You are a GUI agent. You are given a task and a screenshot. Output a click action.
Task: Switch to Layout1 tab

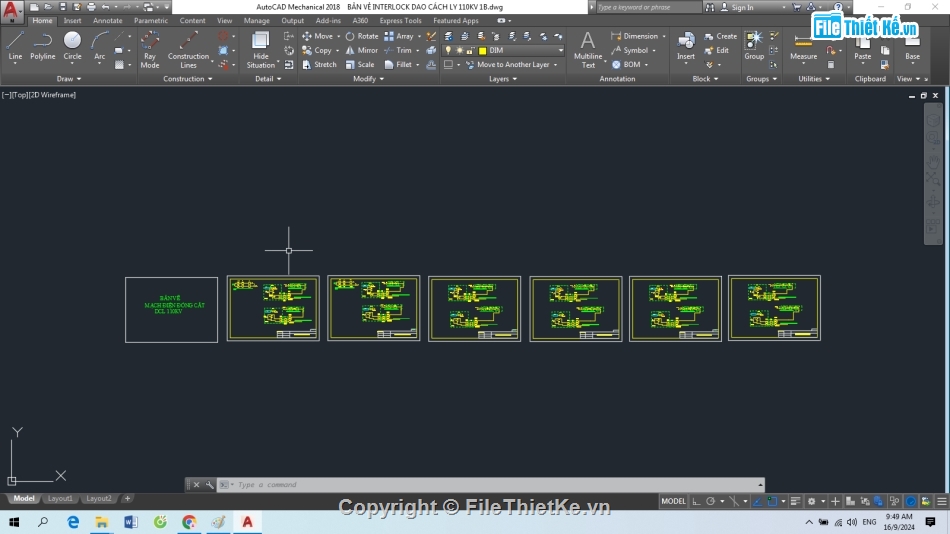tap(60, 498)
